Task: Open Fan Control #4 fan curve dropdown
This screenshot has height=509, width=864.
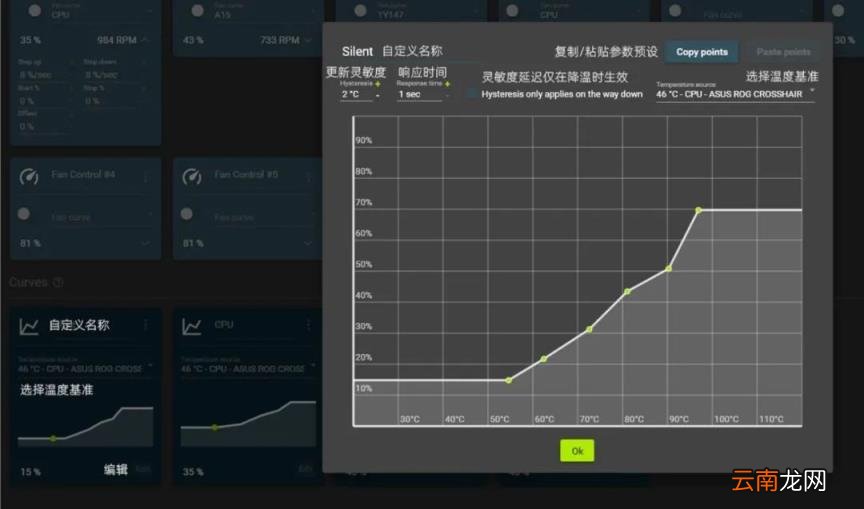Action: pos(101,216)
